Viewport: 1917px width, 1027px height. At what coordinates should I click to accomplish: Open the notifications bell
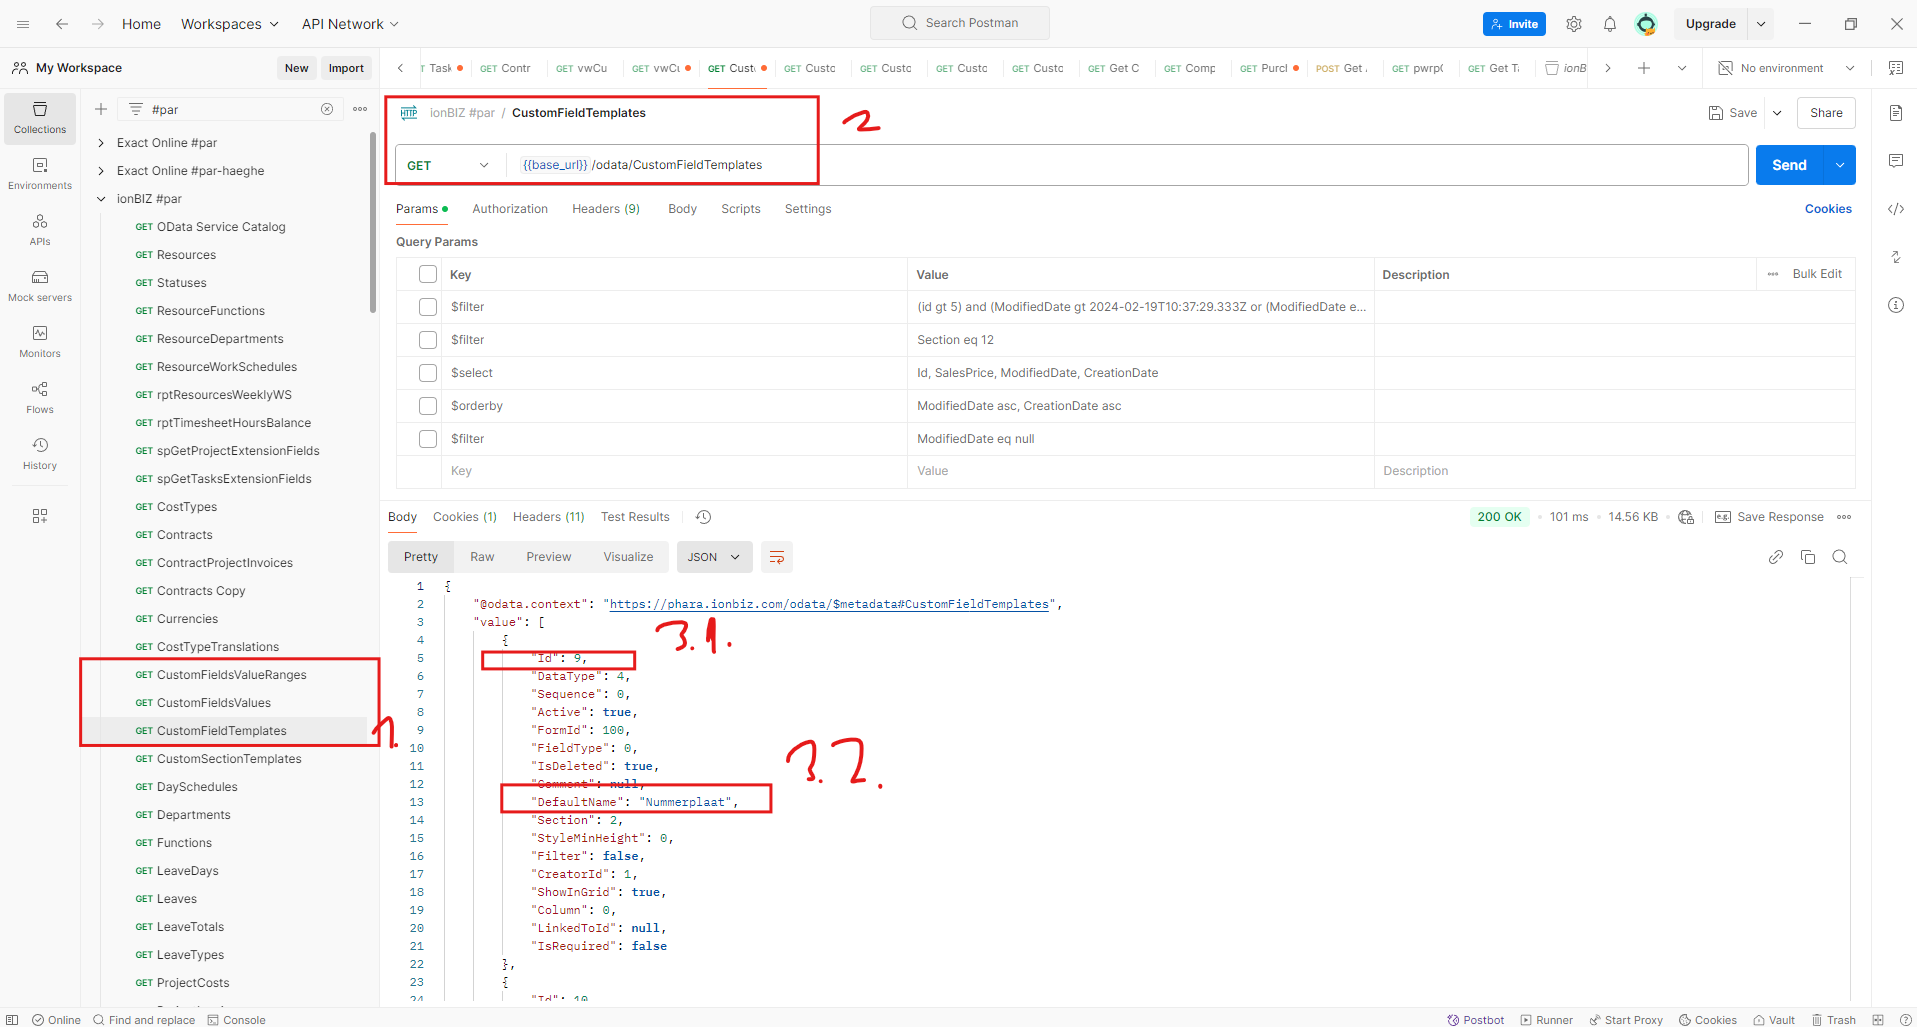pyautogui.click(x=1610, y=24)
